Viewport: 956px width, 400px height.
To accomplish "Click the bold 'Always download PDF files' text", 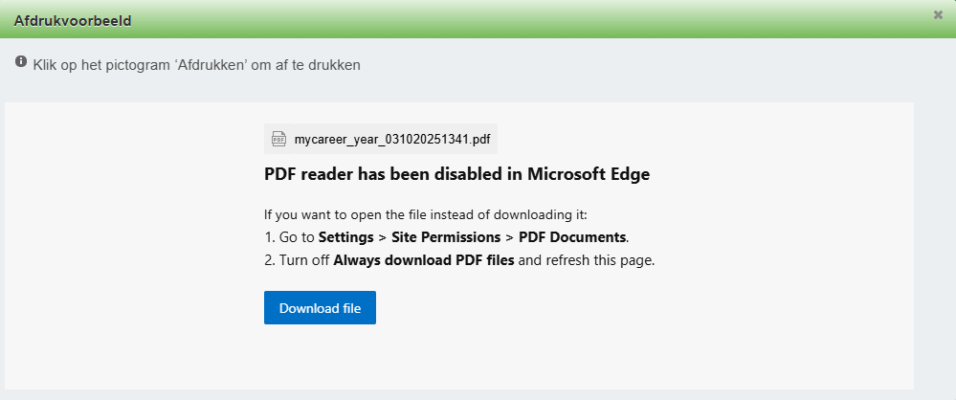I will (x=423, y=260).
